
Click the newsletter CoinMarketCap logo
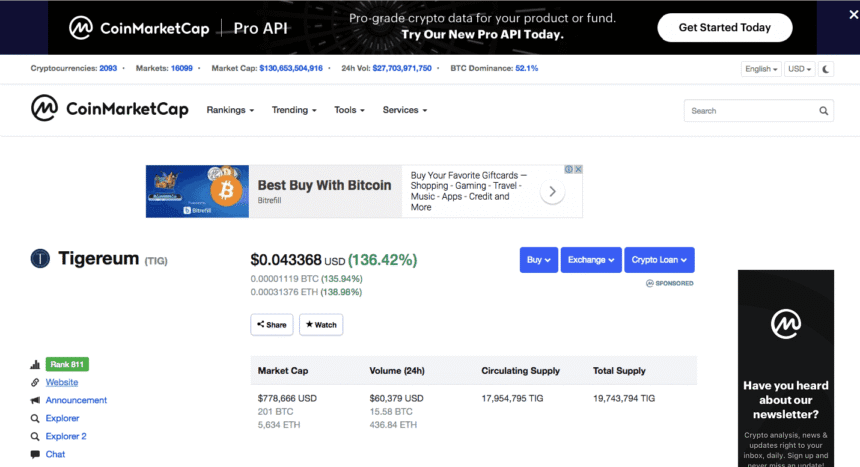(786, 324)
